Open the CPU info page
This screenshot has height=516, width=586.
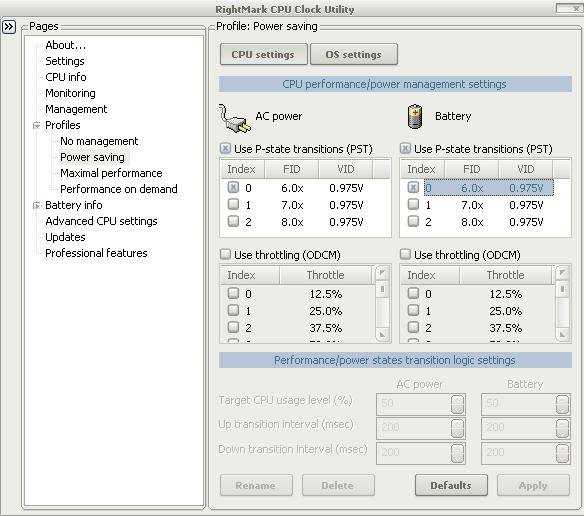coord(66,77)
